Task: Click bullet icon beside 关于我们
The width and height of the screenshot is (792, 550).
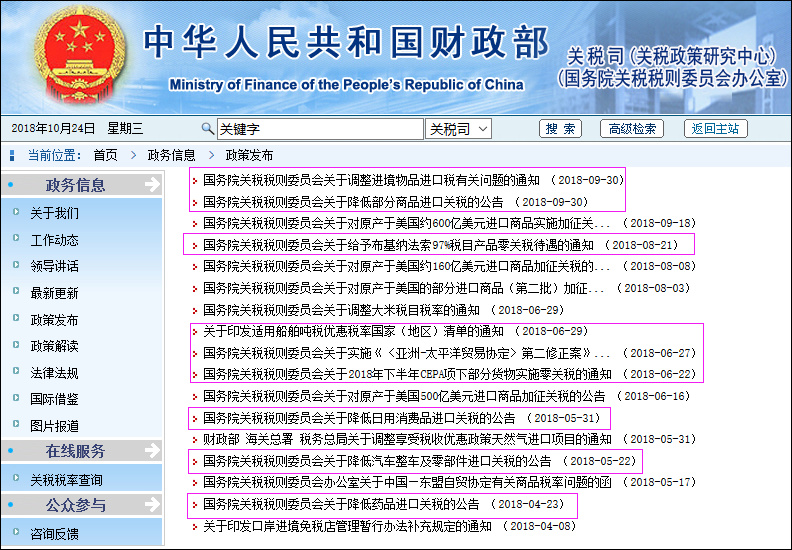Action: tap(16, 211)
